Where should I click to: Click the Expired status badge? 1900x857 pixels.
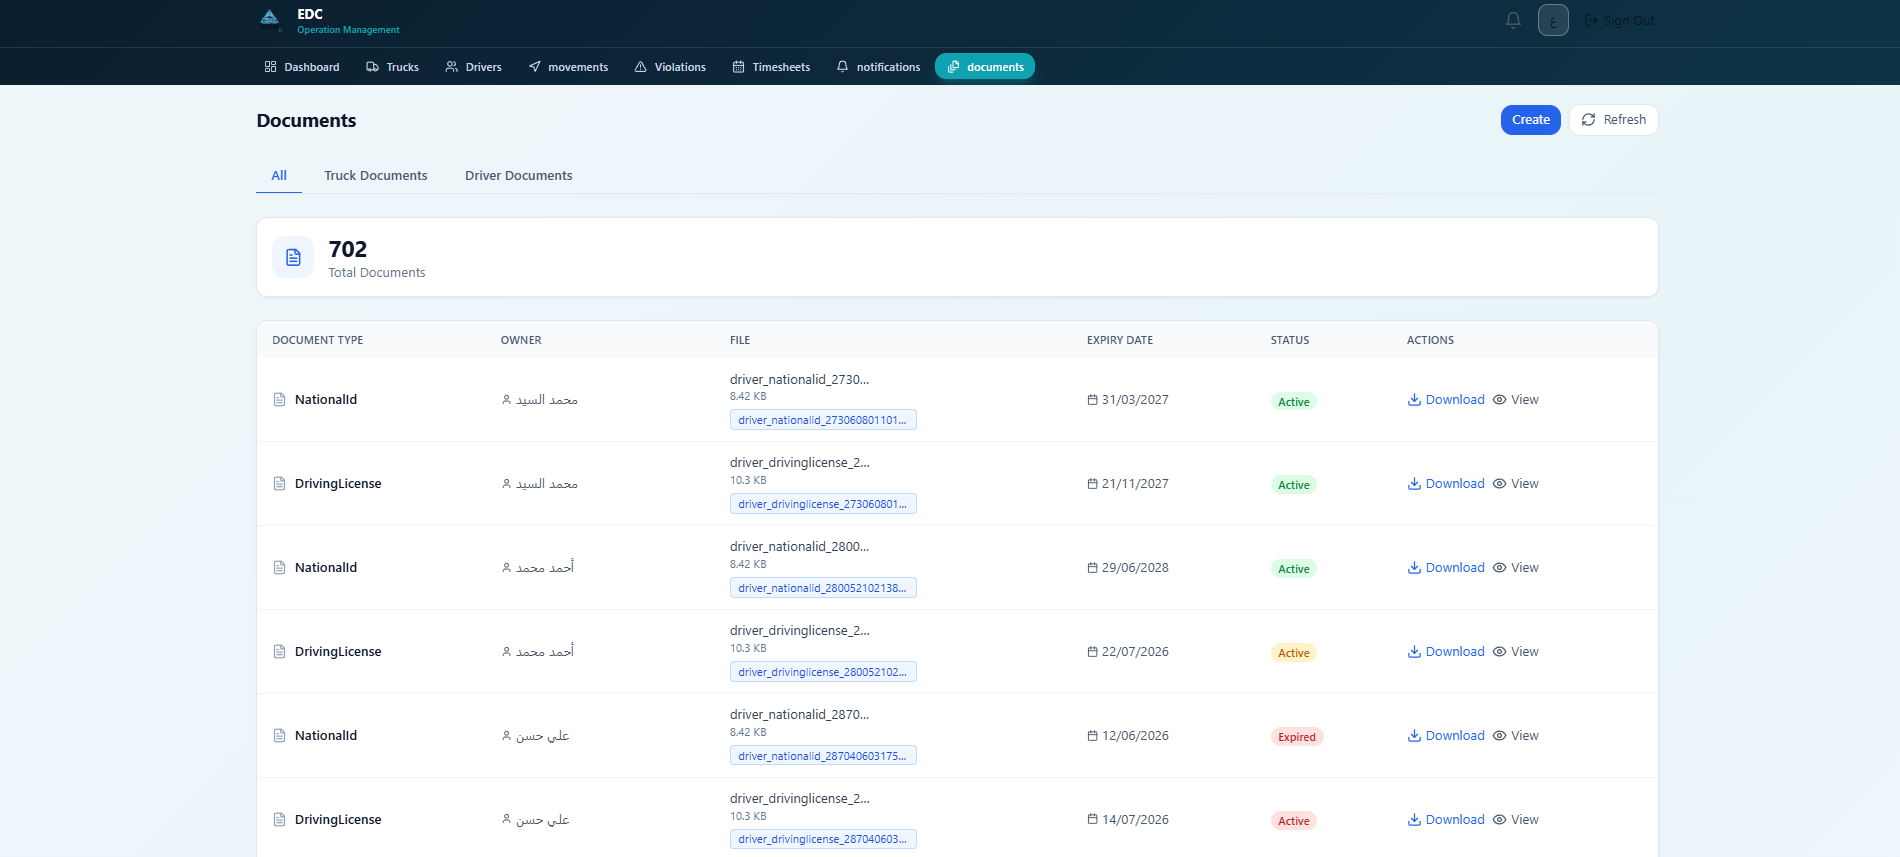(1297, 737)
